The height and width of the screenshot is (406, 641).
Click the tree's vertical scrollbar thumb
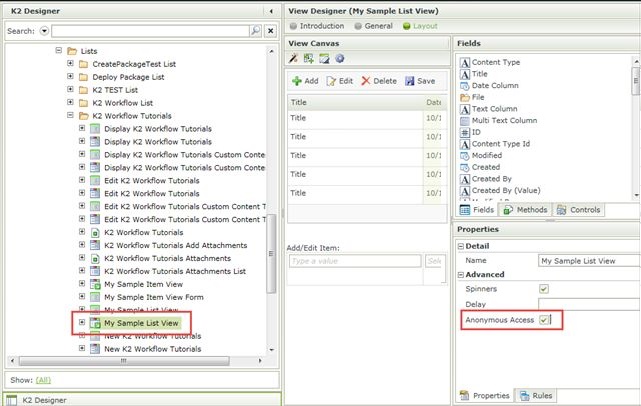271,253
